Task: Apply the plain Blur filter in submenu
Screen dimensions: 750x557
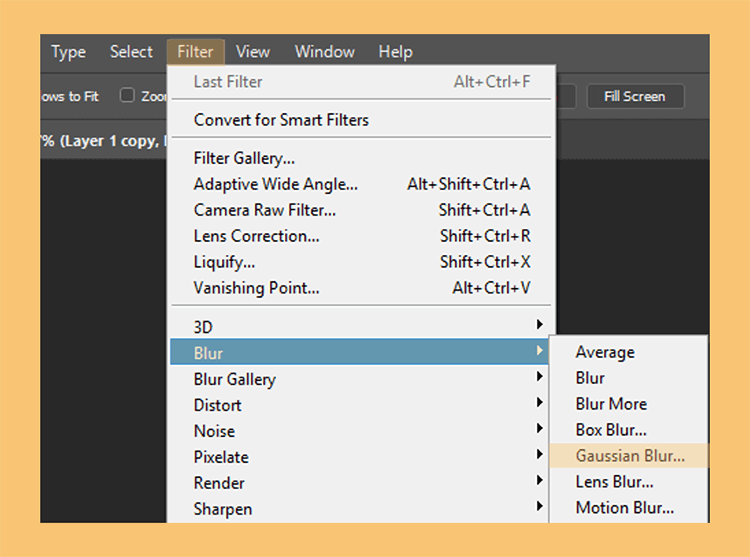Action: pos(629,378)
